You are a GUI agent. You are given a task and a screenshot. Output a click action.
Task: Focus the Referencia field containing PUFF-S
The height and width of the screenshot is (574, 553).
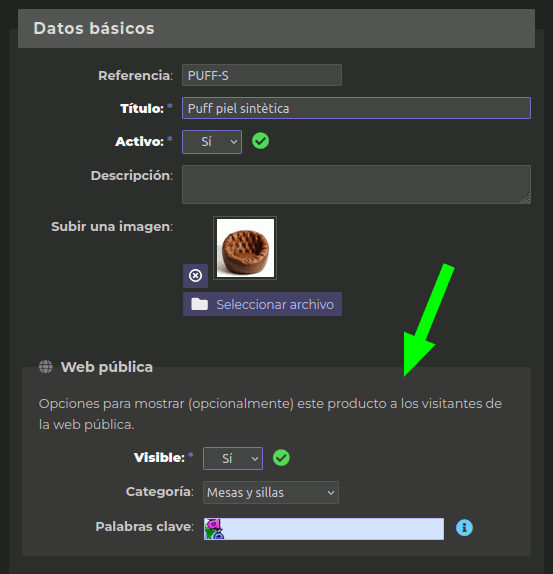pyautogui.click(x=262, y=75)
